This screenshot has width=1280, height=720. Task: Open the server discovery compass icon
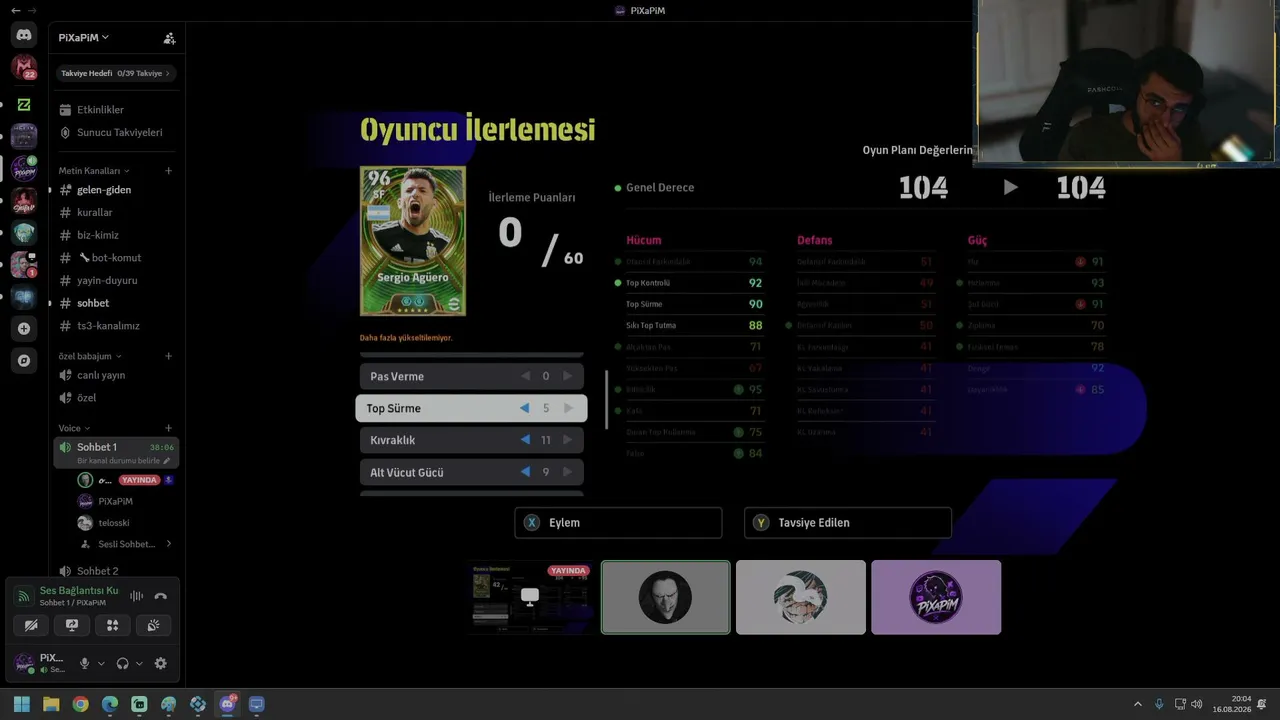(24, 360)
